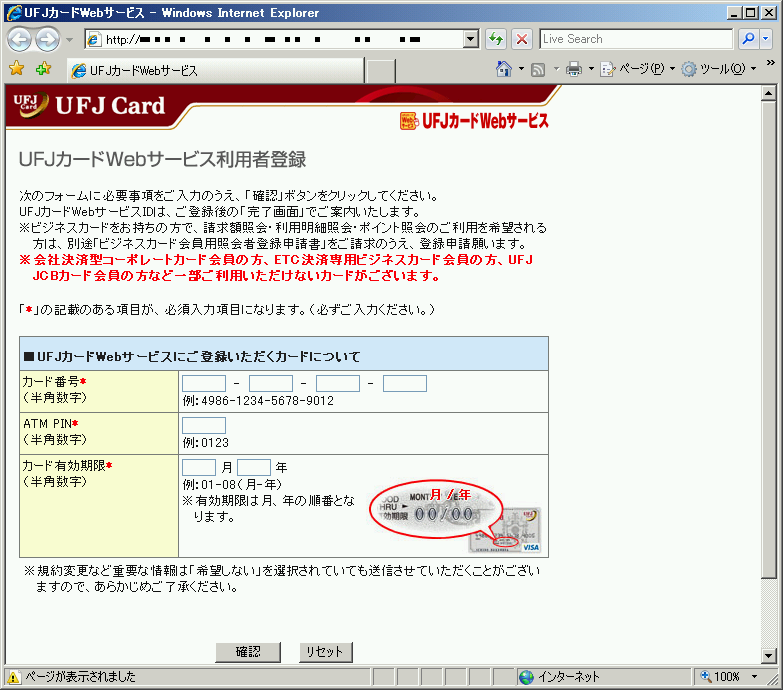783x690 pixels.
Task: Expand the address bar history dropdown
Action: pyautogui.click(x=470, y=39)
